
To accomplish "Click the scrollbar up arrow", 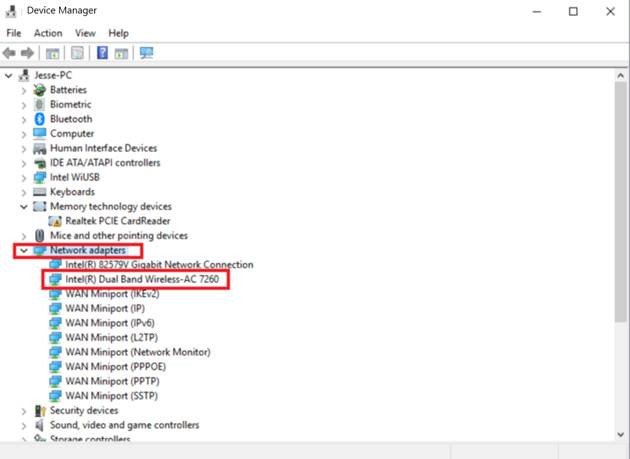I will click(621, 75).
